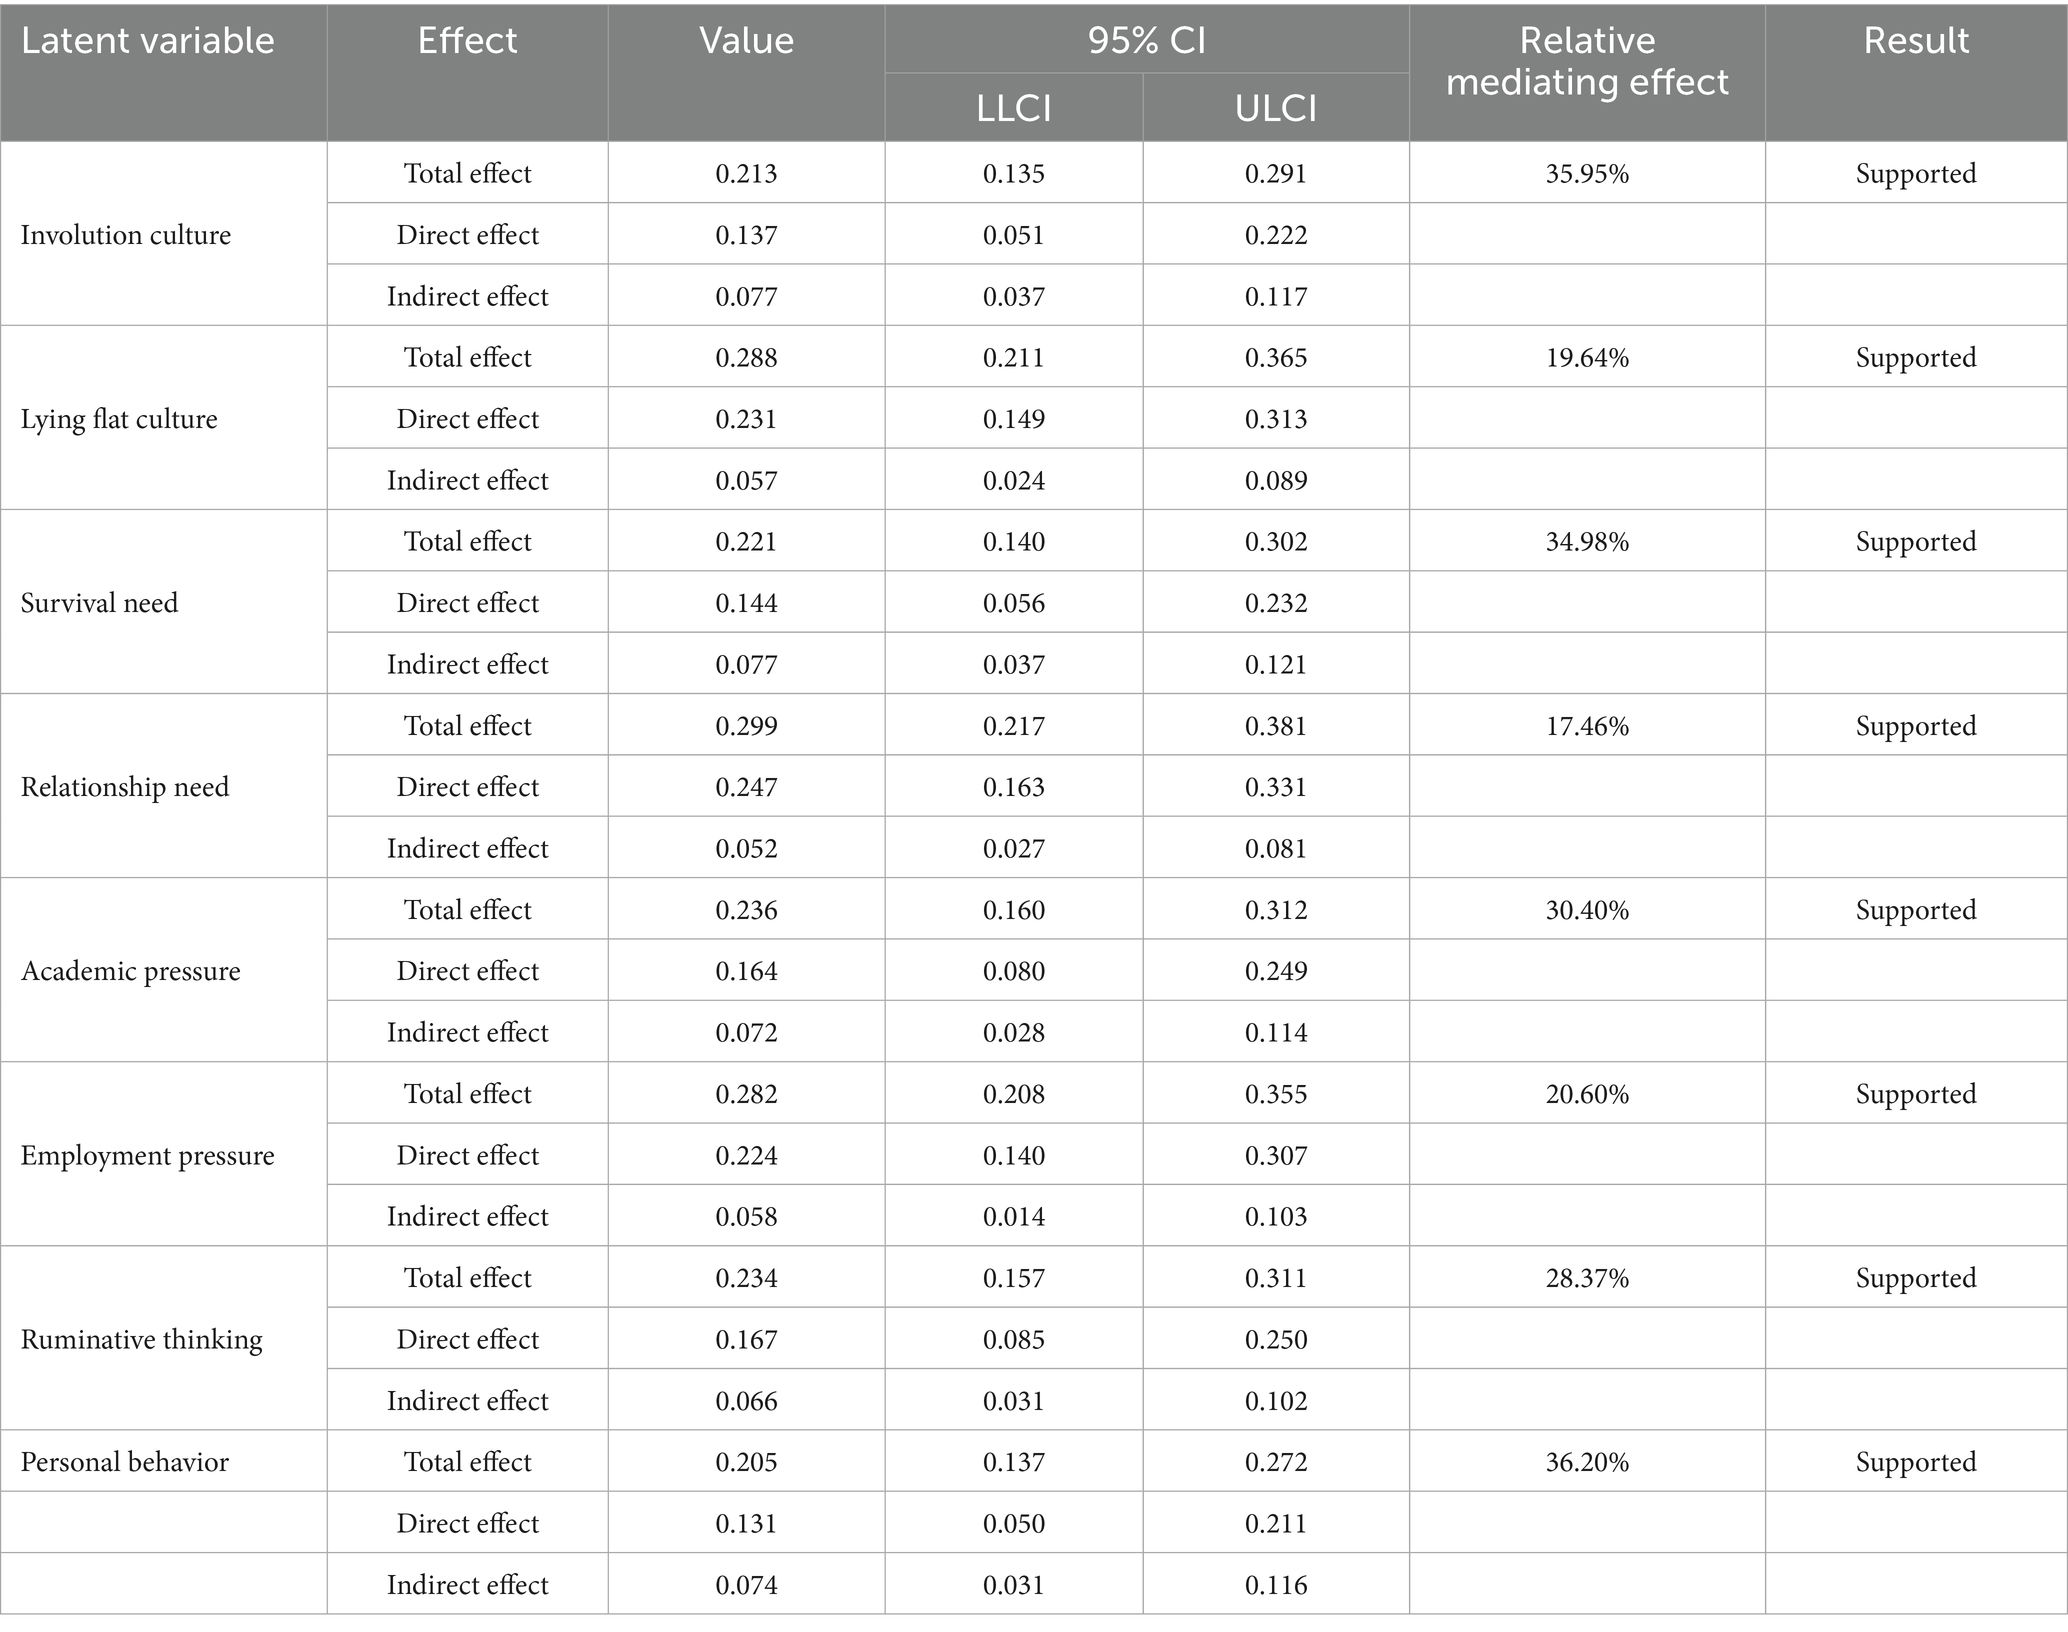
Task: Click the 35.95% relative mediating effect cell
Action: (1587, 174)
